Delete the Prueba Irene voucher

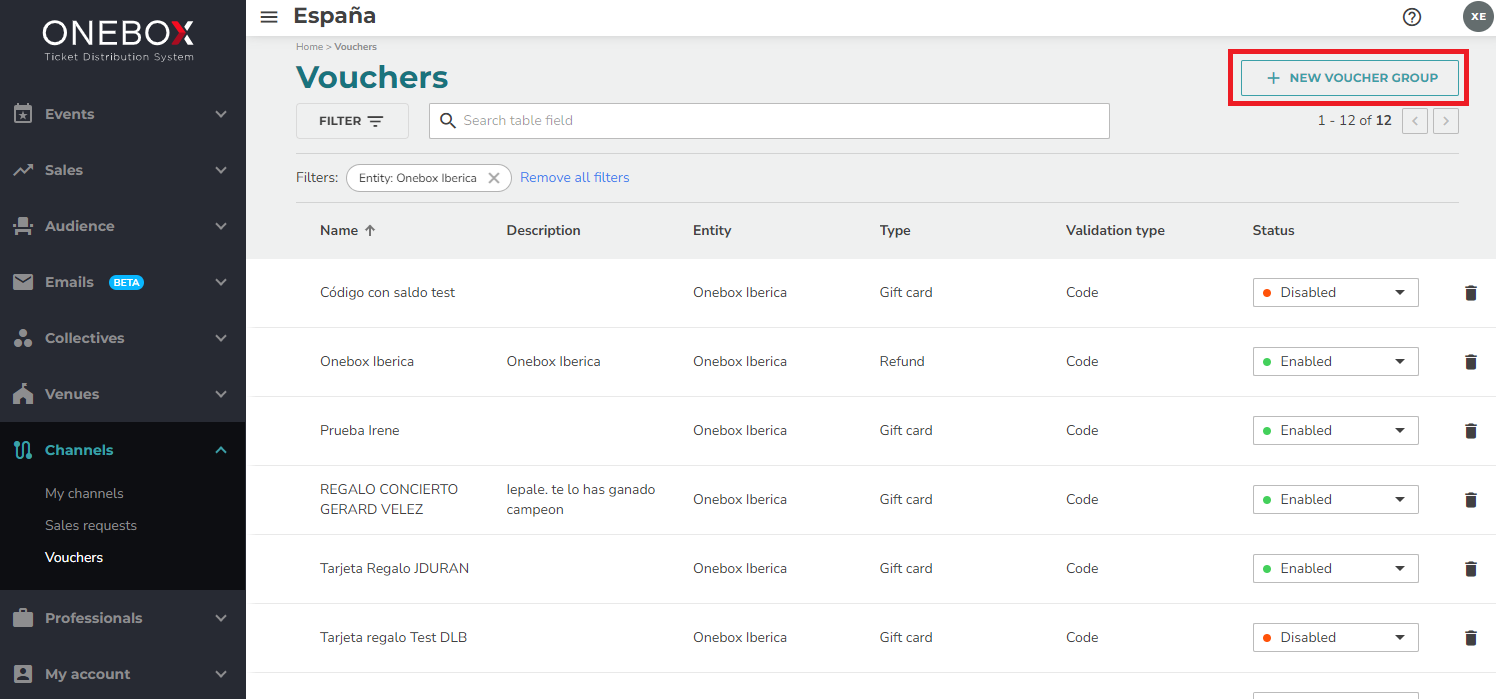pyautogui.click(x=1470, y=431)
